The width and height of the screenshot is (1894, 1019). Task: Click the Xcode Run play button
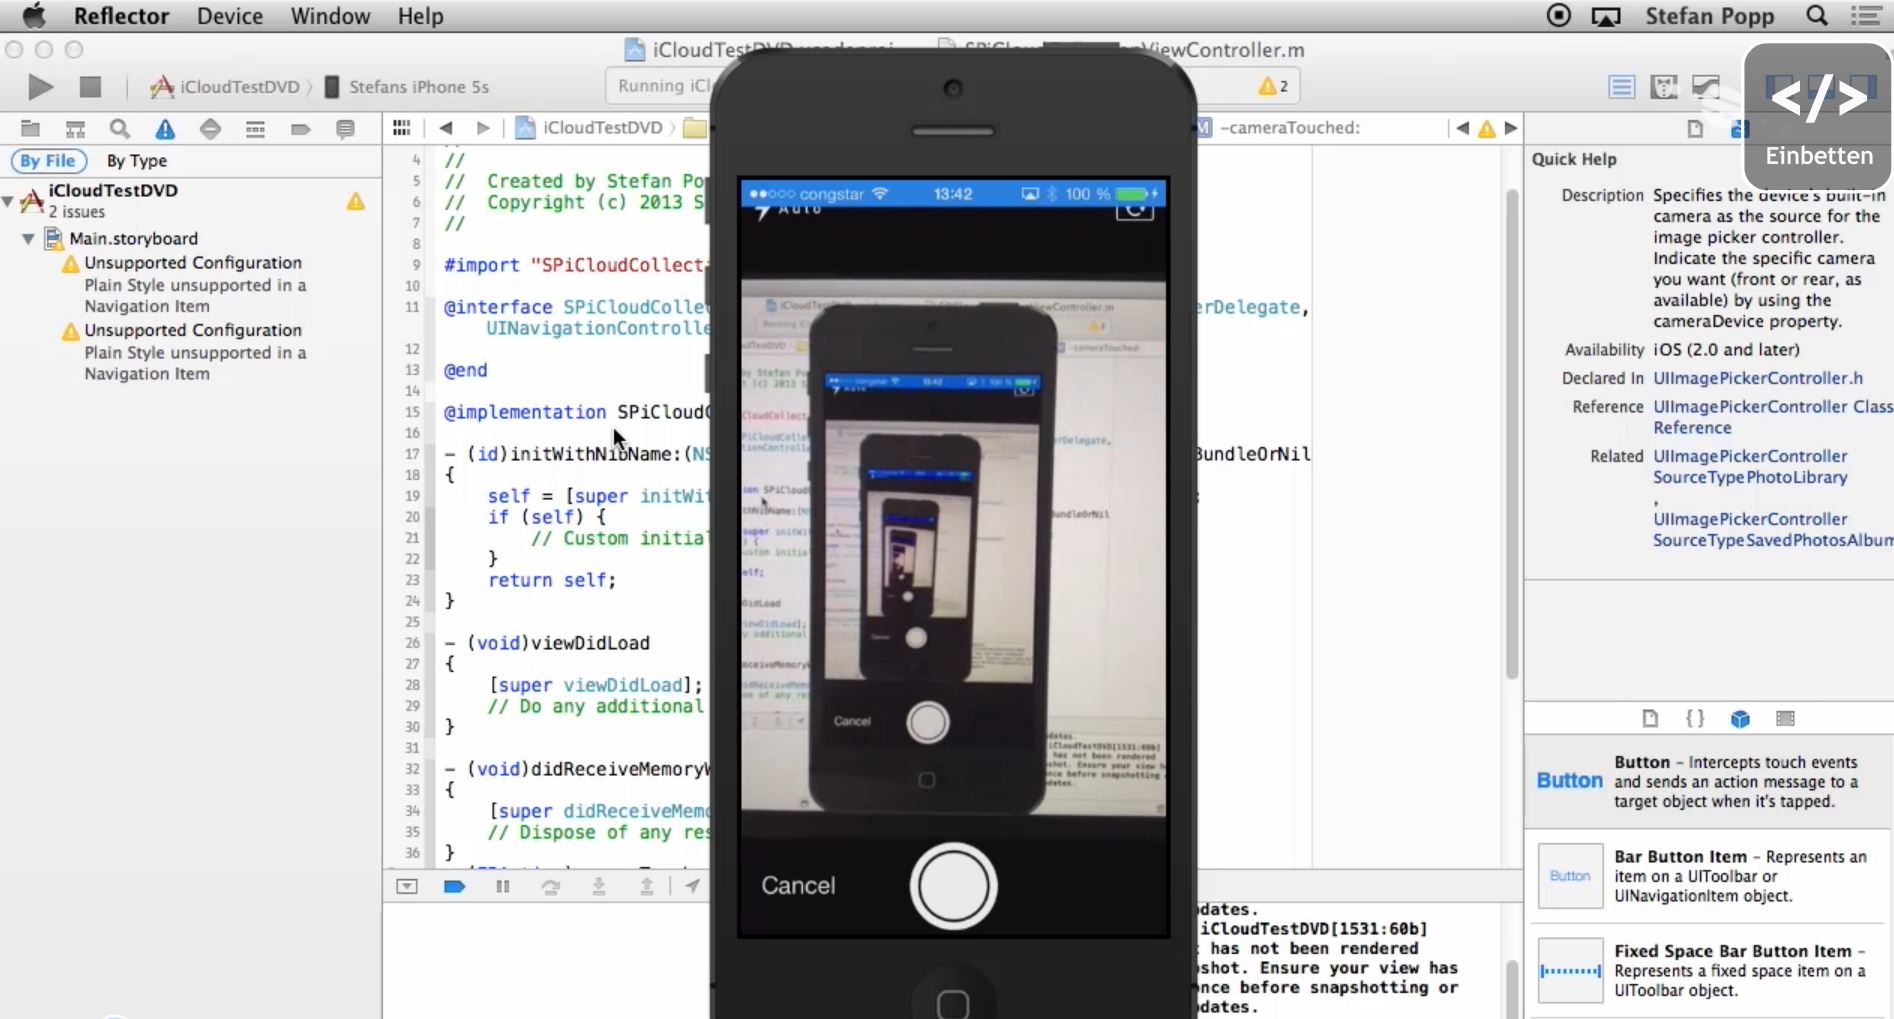pos(40,87)
